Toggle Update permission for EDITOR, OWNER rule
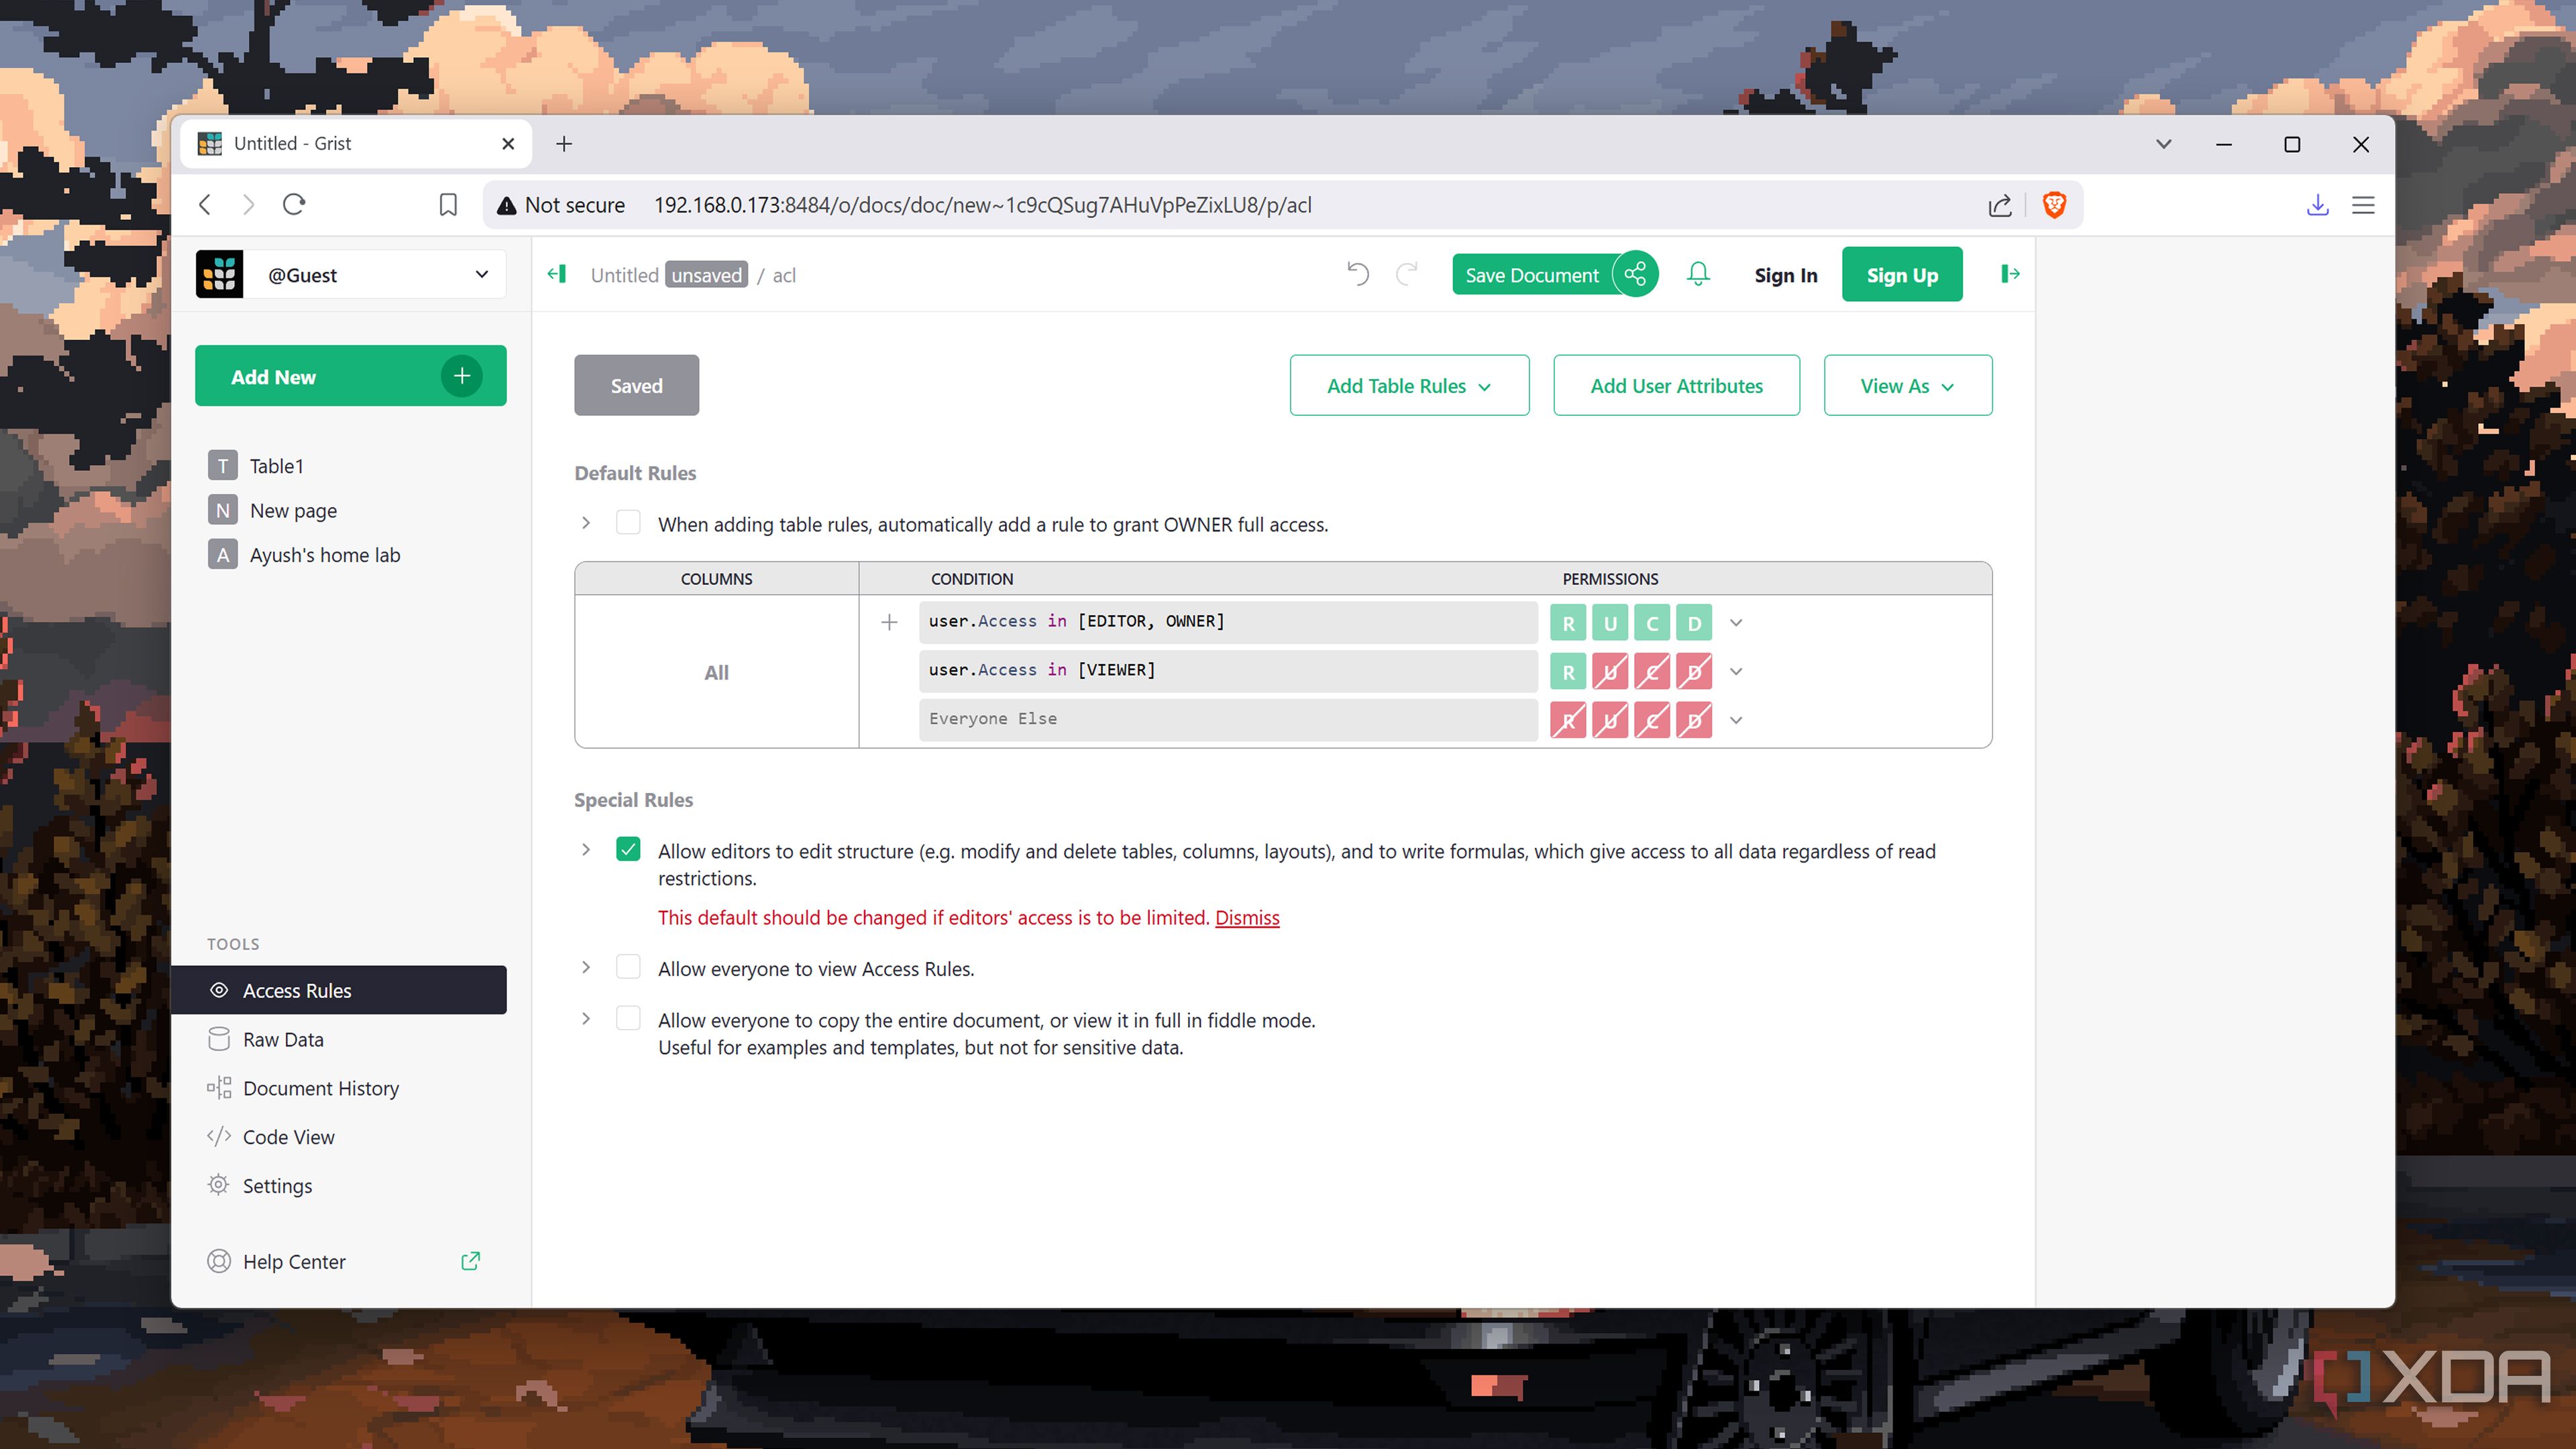This screenshot has width=2576, height=1449. pos(1610,623)
